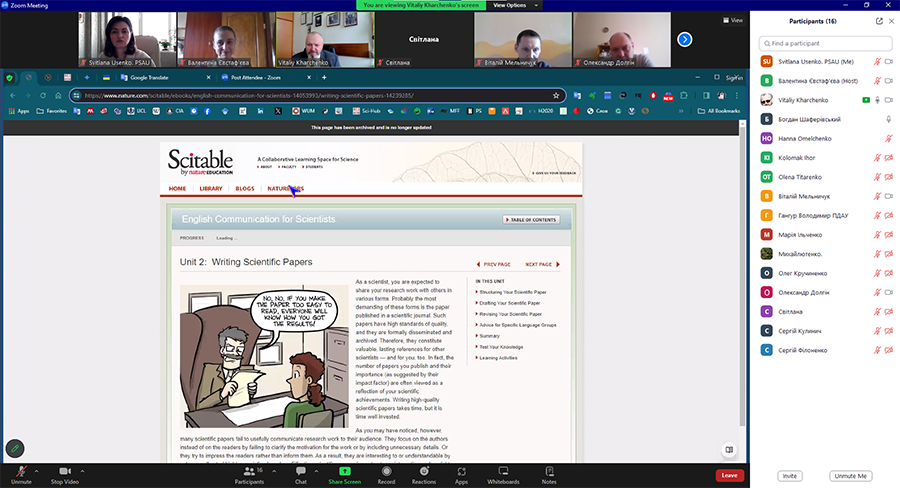Click the Unmute Me button
The image size is (900, 488).
click(x=851, y=476)
